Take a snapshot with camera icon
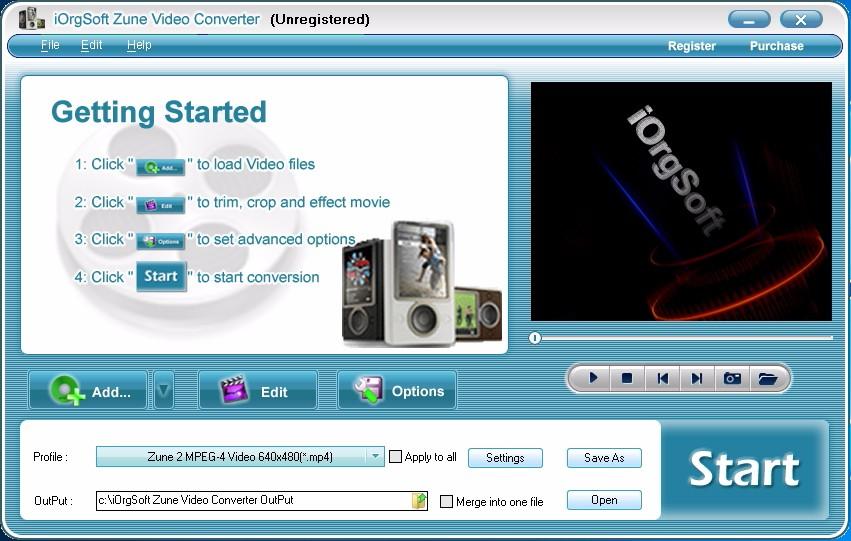Screen dimensions: 851x541 pos(732,378)
